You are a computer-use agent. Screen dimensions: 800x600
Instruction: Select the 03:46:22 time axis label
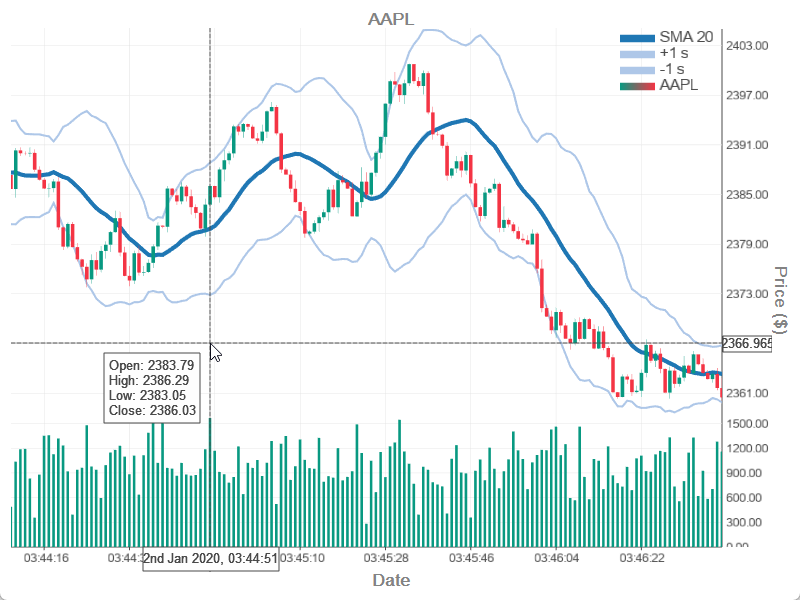tap(642, 558)
